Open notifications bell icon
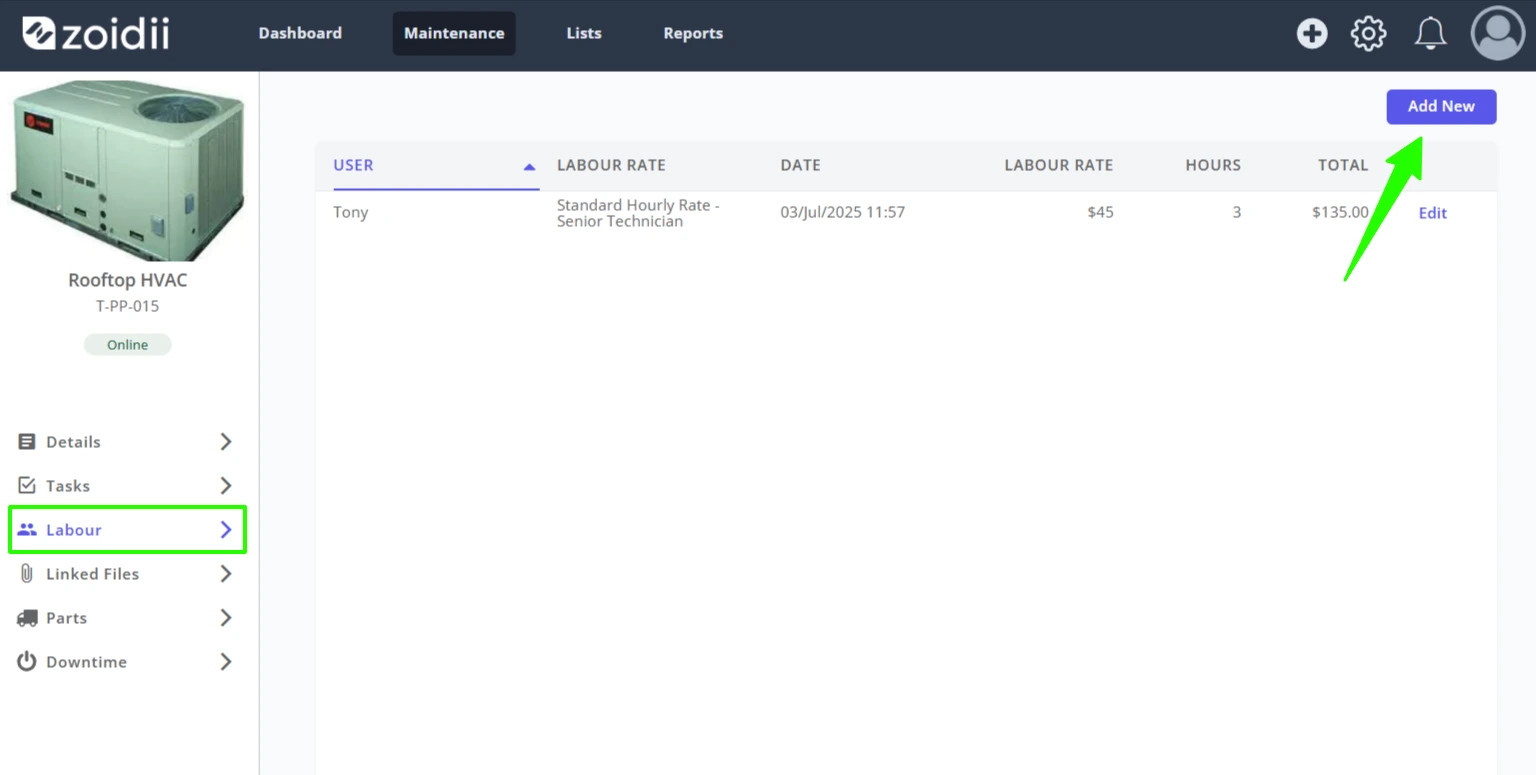Viewport: 1536px width, 775px height. click(1430, 33)
